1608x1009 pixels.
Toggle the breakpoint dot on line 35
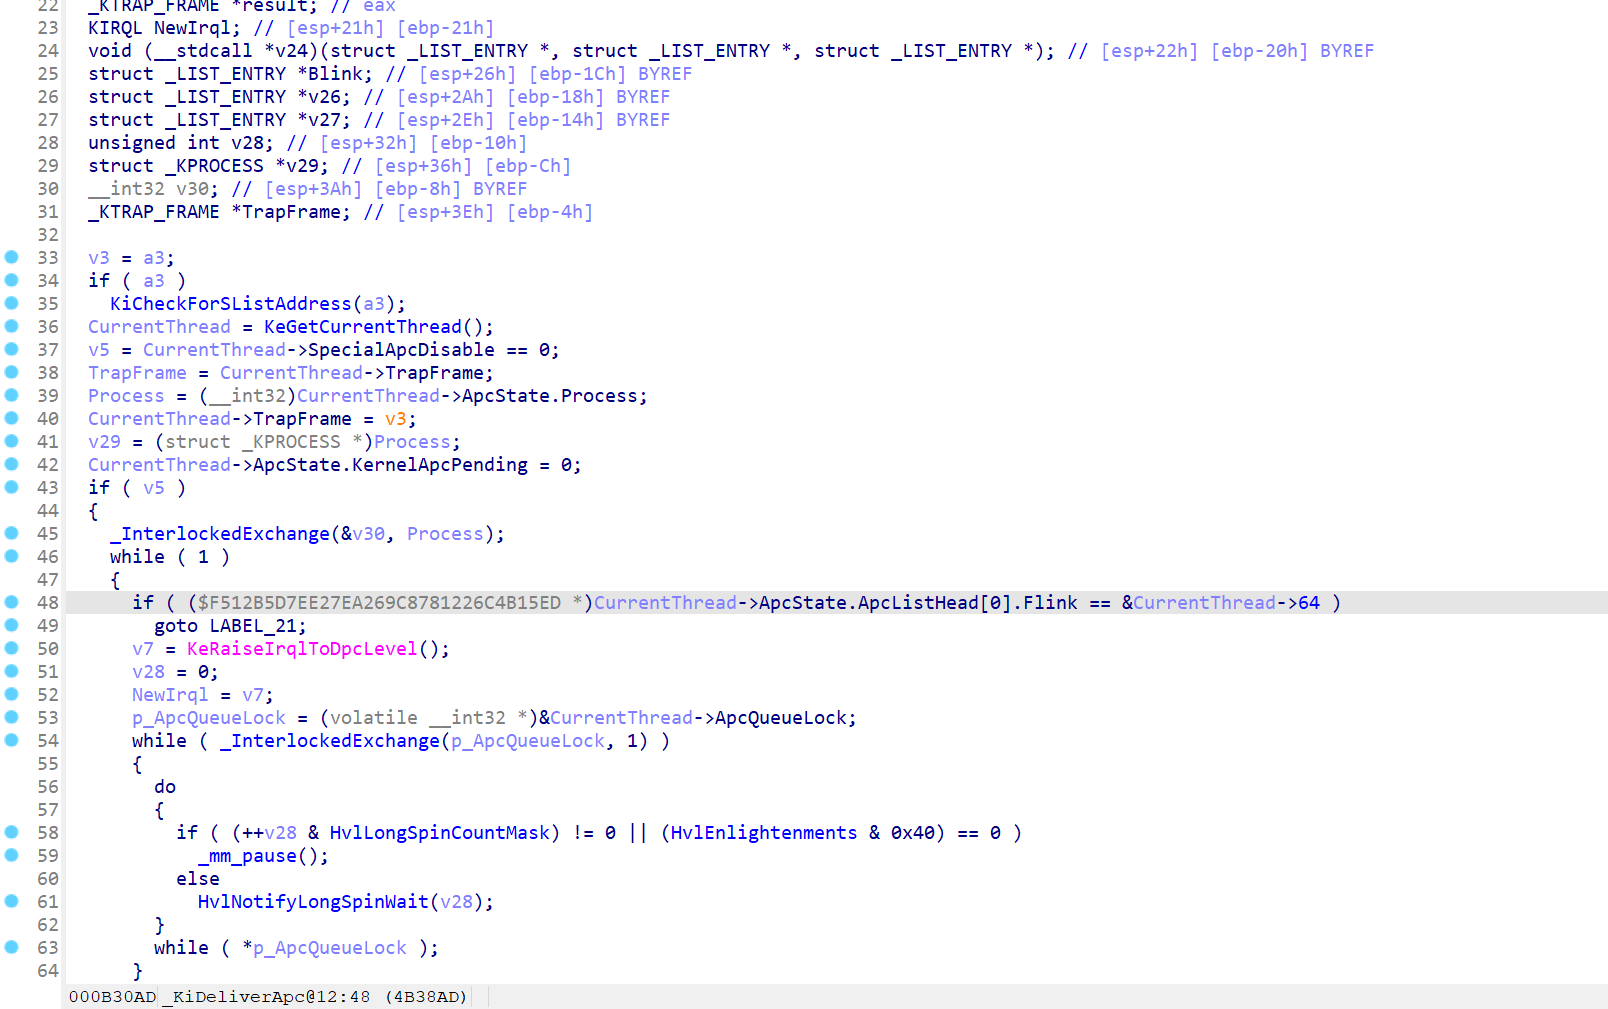coord(12,303)
